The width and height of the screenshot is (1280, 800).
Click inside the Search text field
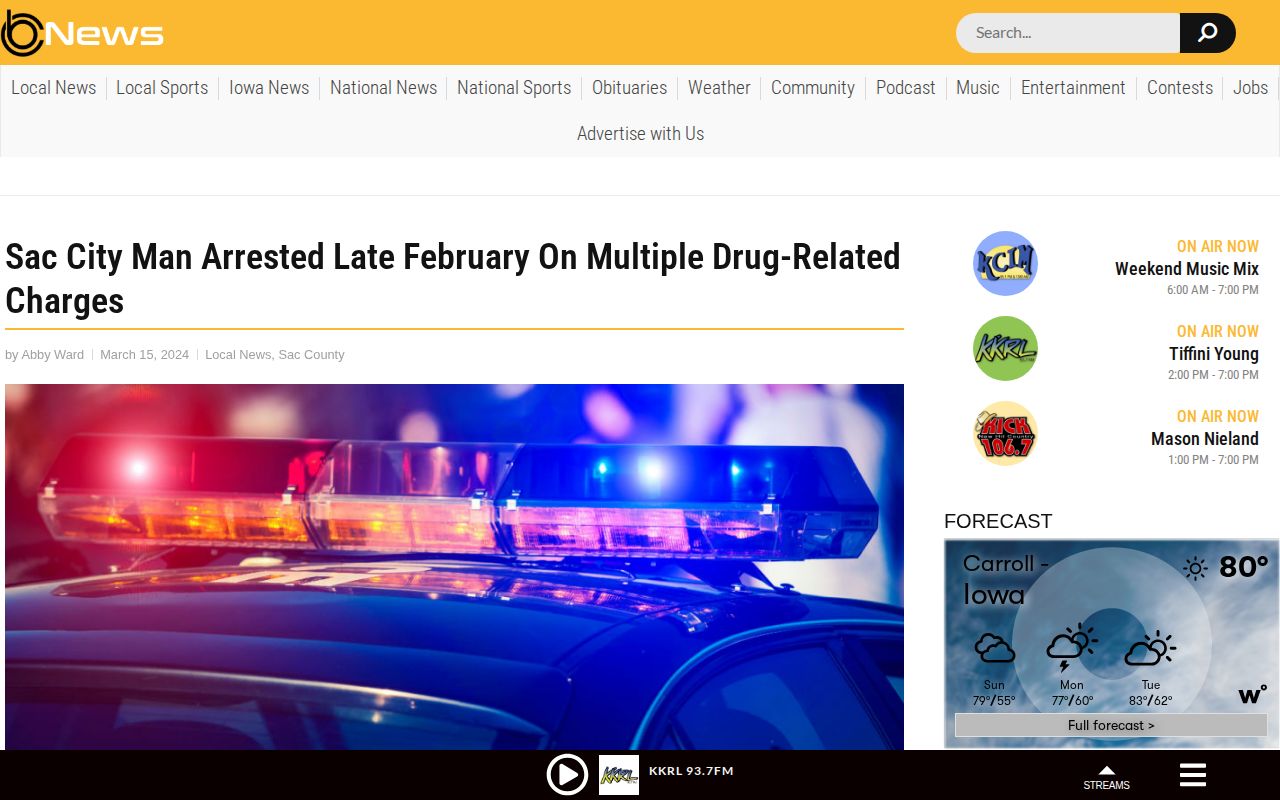(x=1067, y=33)
